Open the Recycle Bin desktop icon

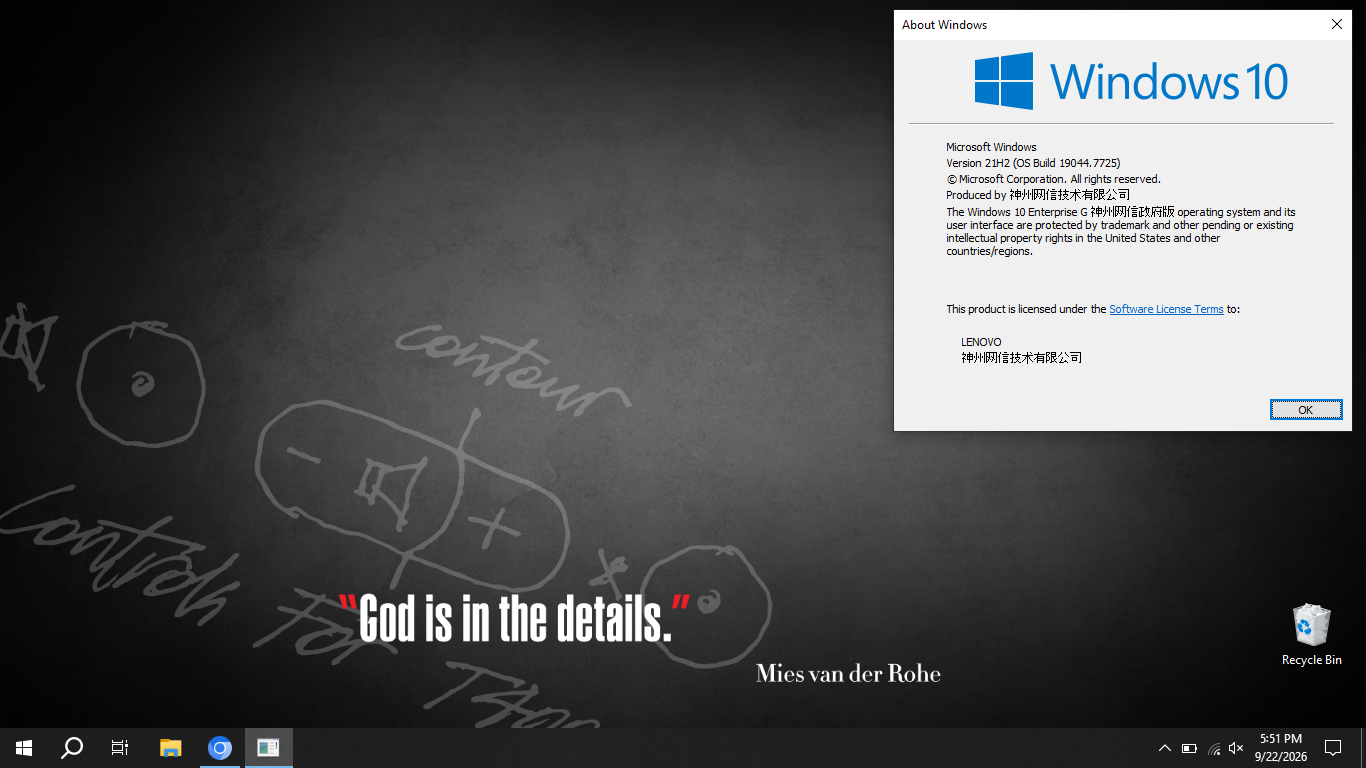1311,634
